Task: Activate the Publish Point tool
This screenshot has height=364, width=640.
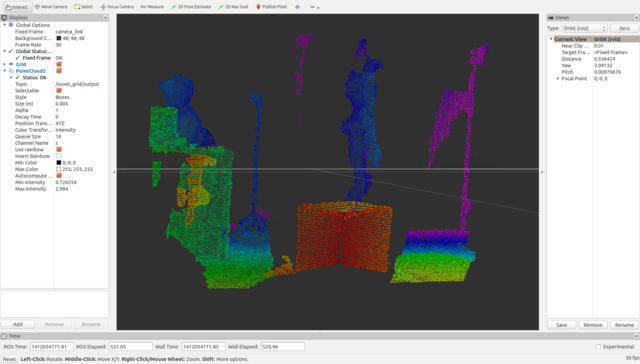Action: (271, 7)
